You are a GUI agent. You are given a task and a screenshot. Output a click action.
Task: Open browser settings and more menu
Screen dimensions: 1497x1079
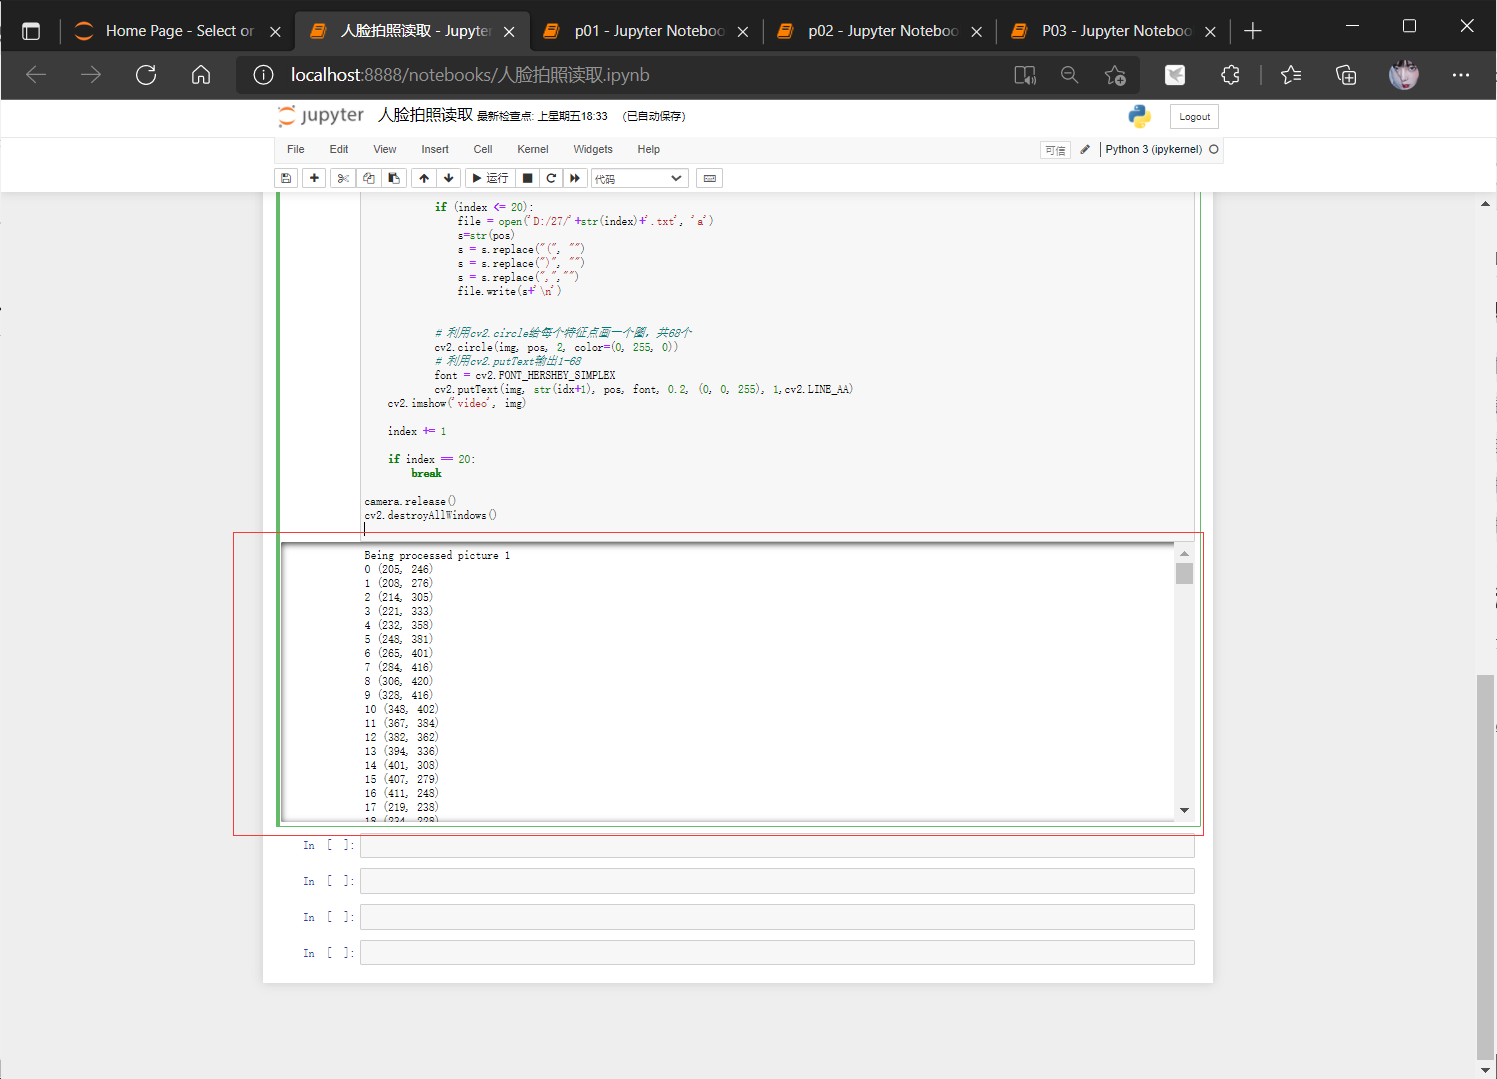[x=1461, y=75]
